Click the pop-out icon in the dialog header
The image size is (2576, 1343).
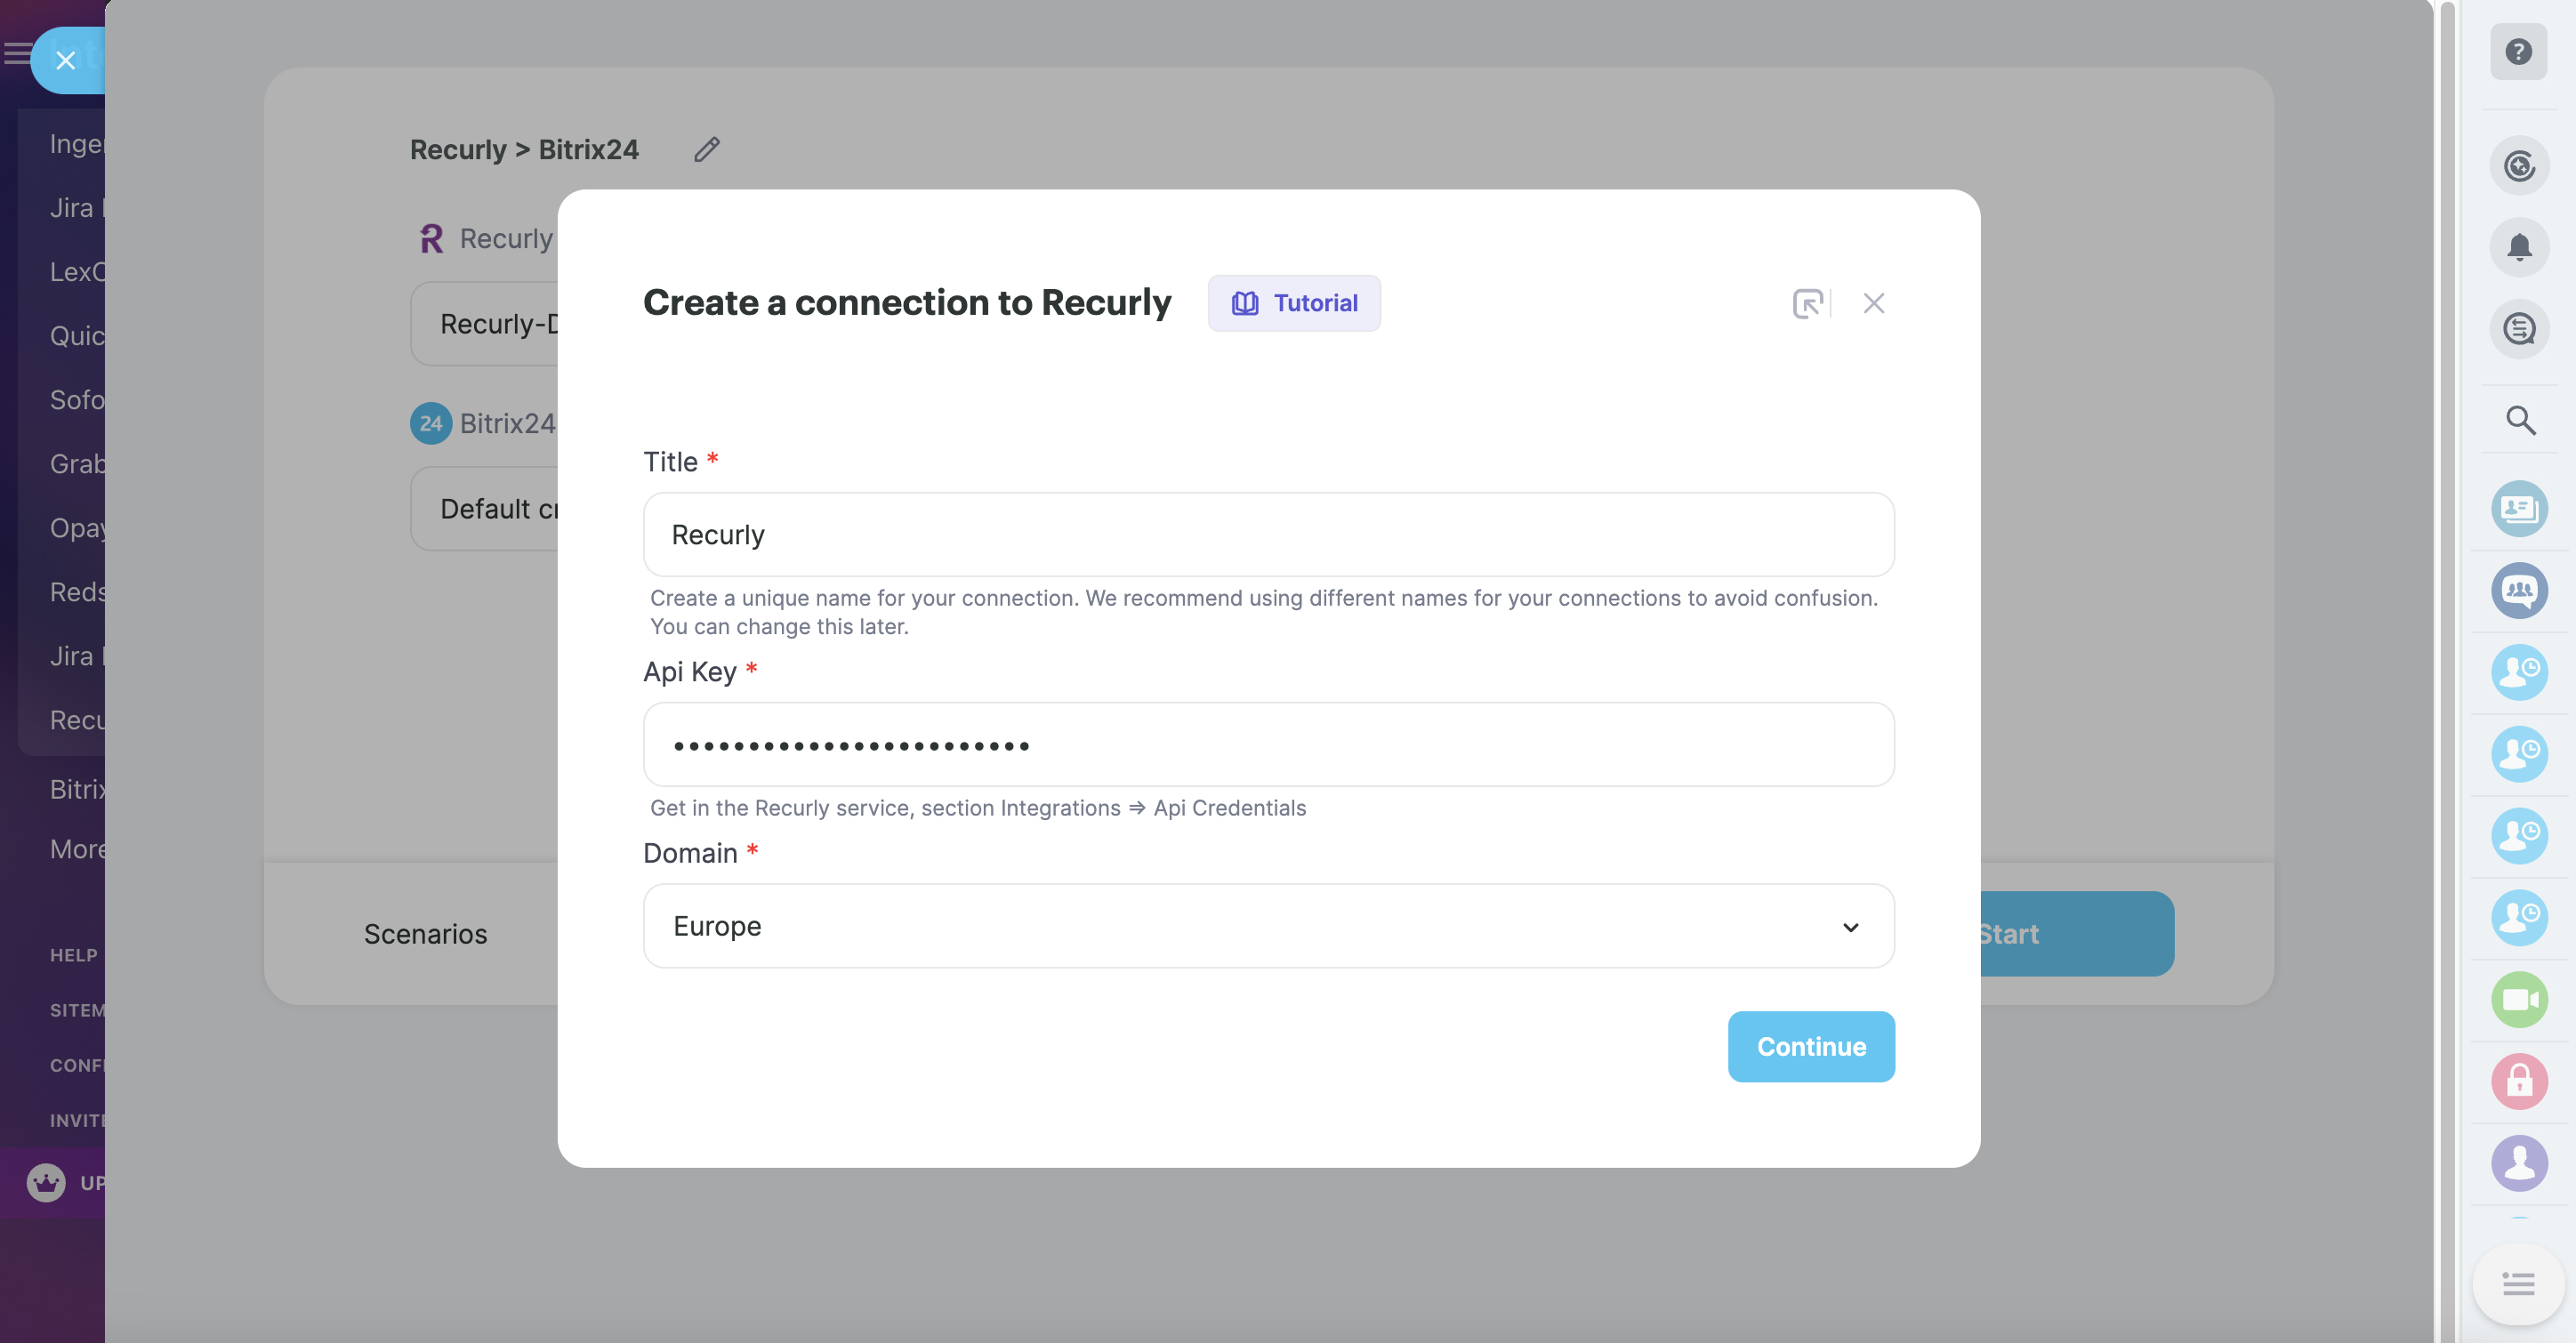(1807, 303)
